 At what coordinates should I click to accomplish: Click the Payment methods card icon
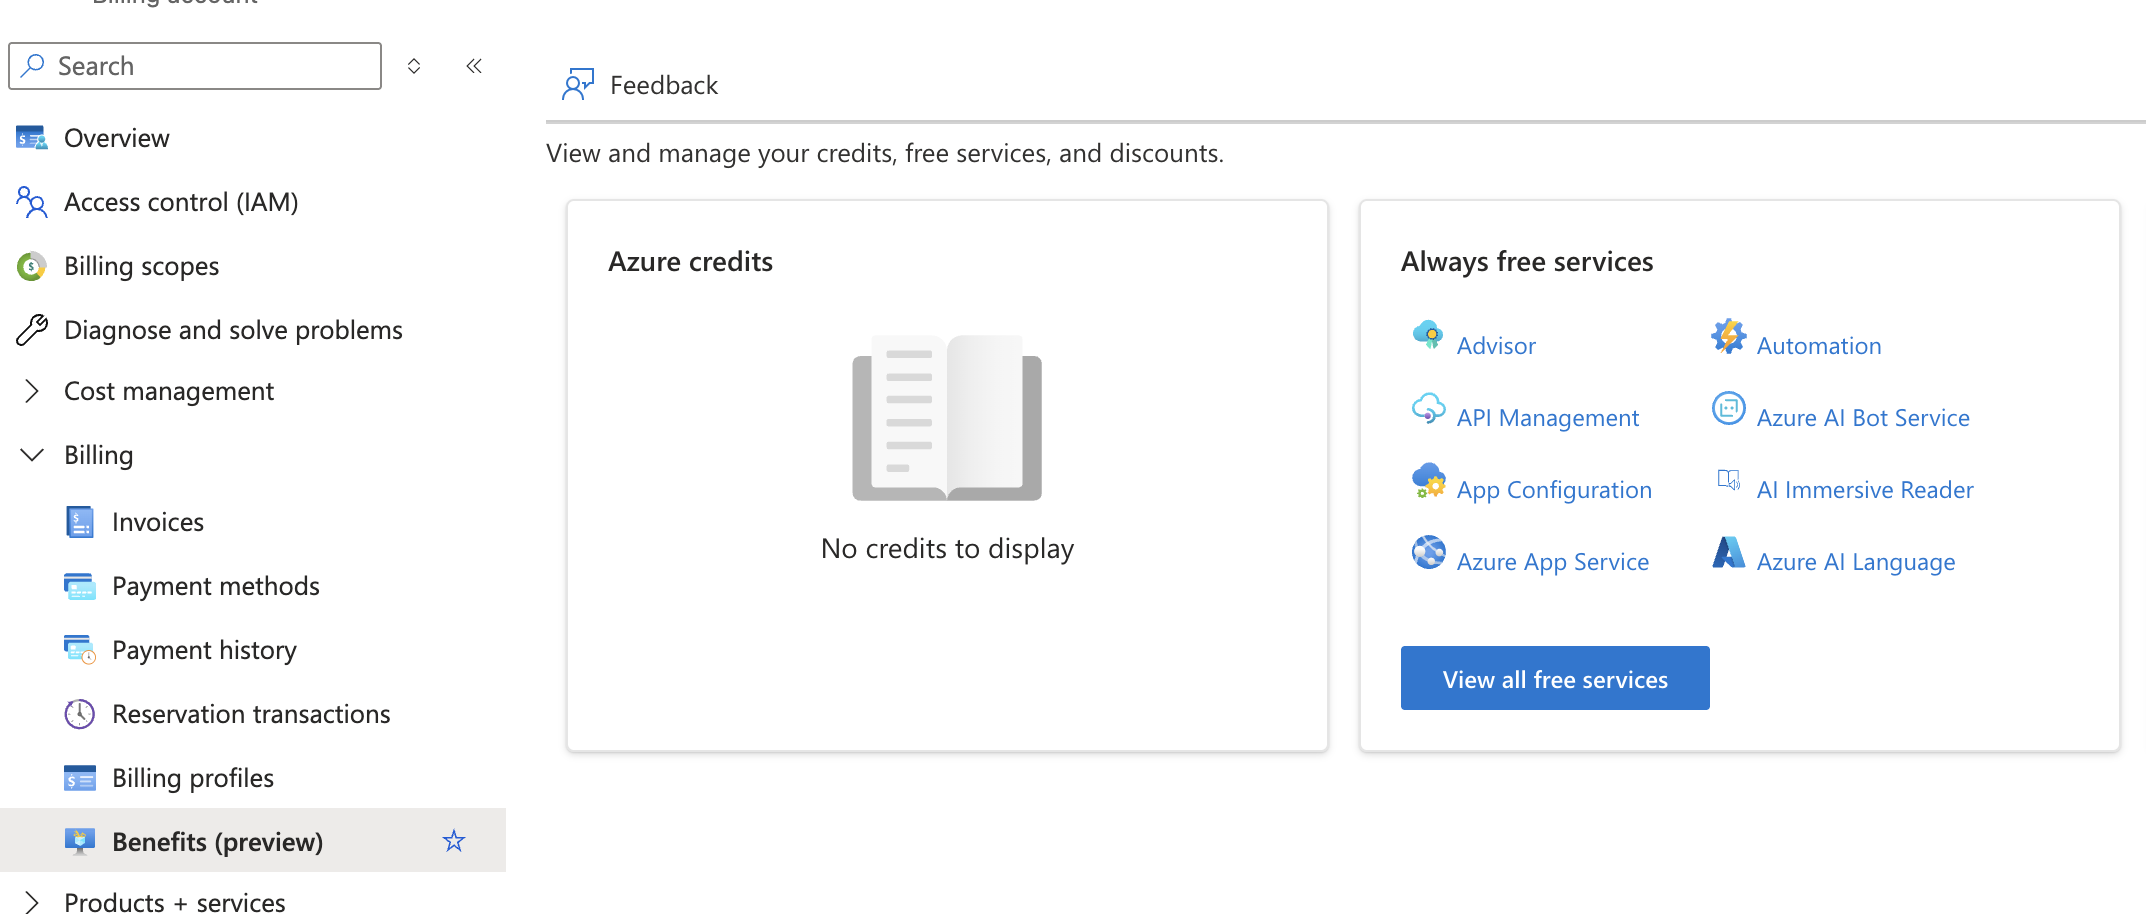(80, 586)
